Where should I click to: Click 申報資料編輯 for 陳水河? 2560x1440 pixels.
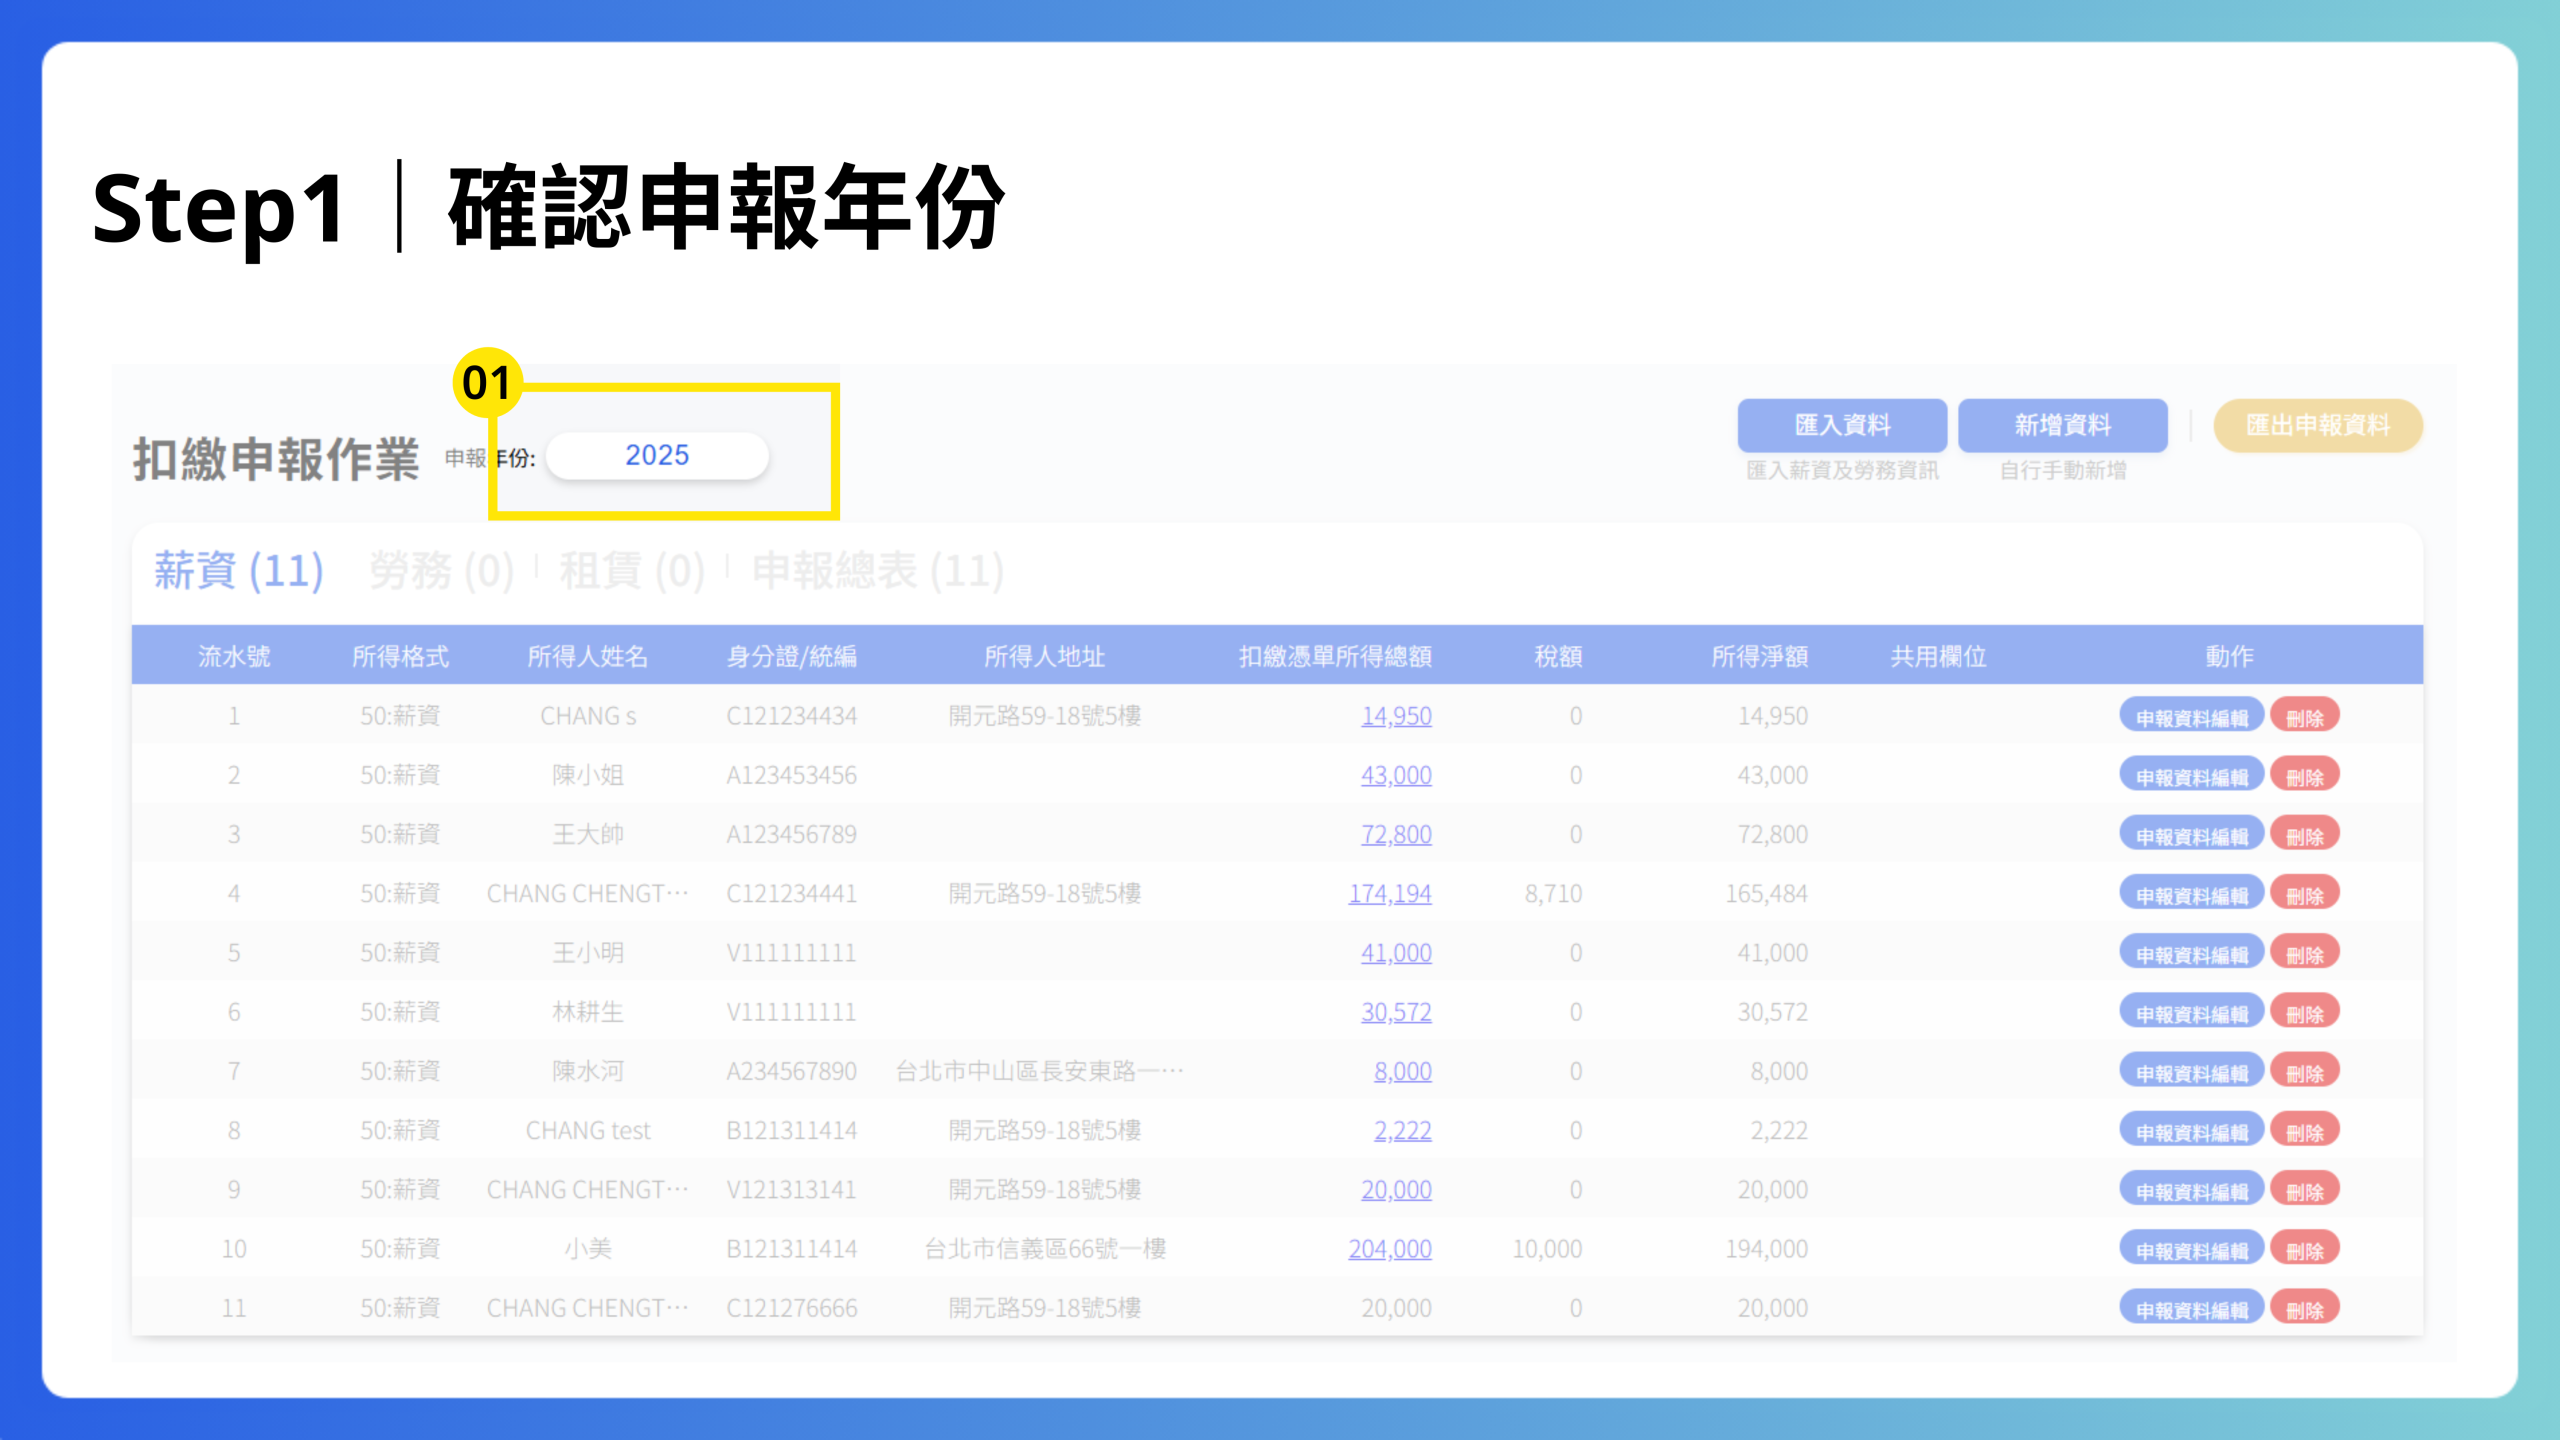pyautogui.click(x=2191, y=1072)
